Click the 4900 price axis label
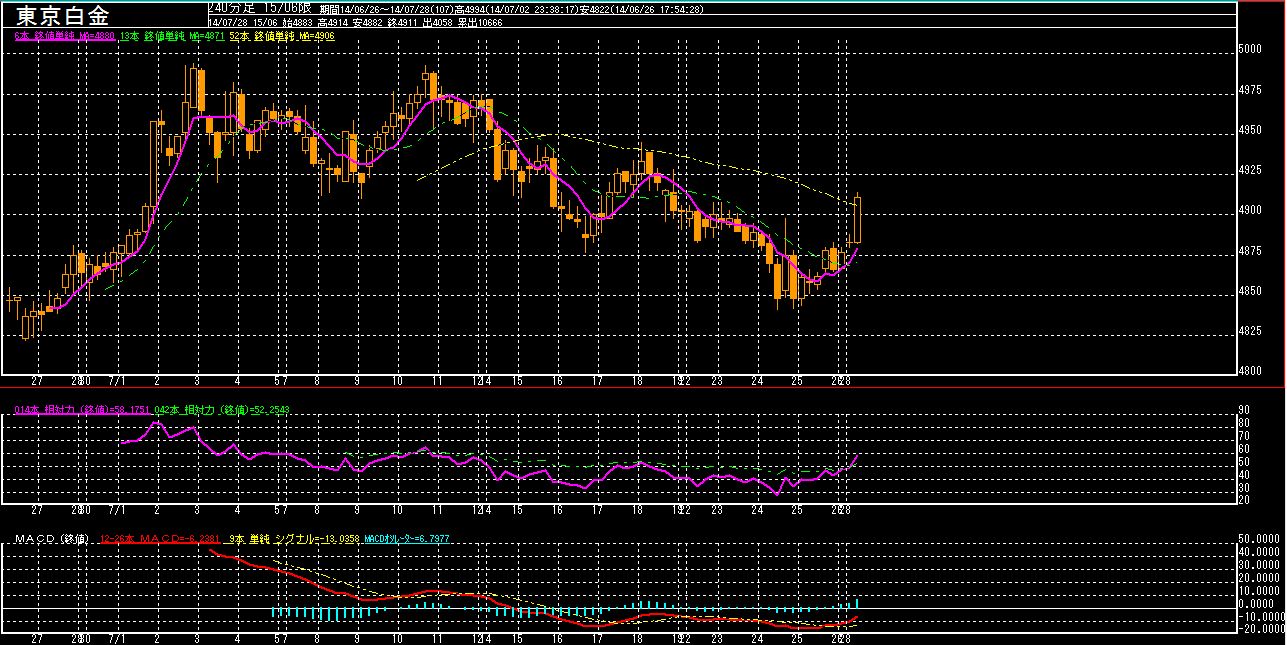Image resolution: width=1287 pixels, height=645 pixels. coord(1251,210)
